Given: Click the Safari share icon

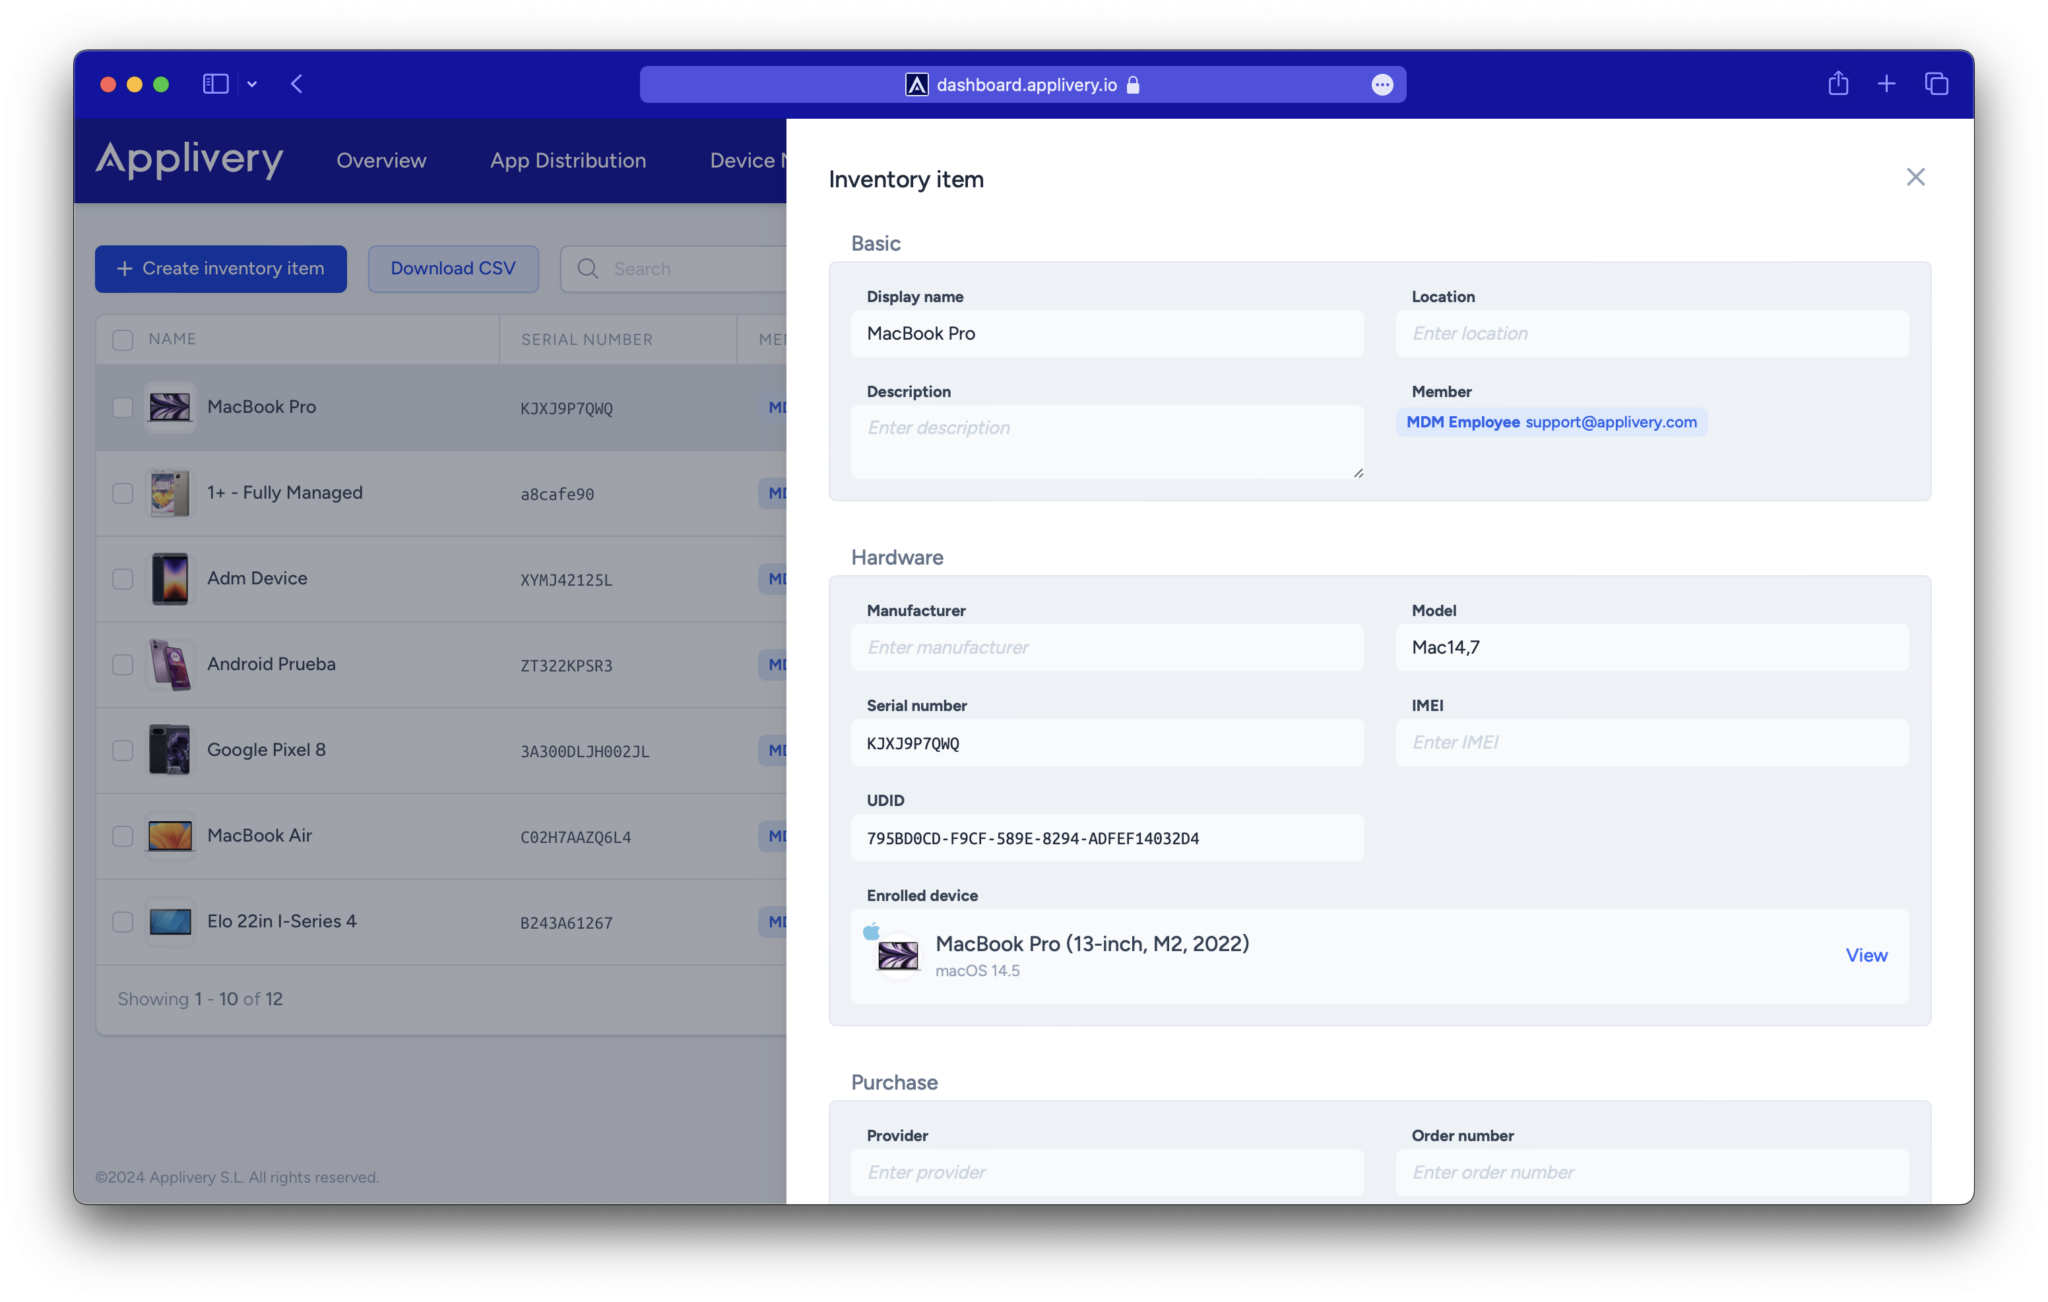Looking at the screenshot, I should 1837,84.
